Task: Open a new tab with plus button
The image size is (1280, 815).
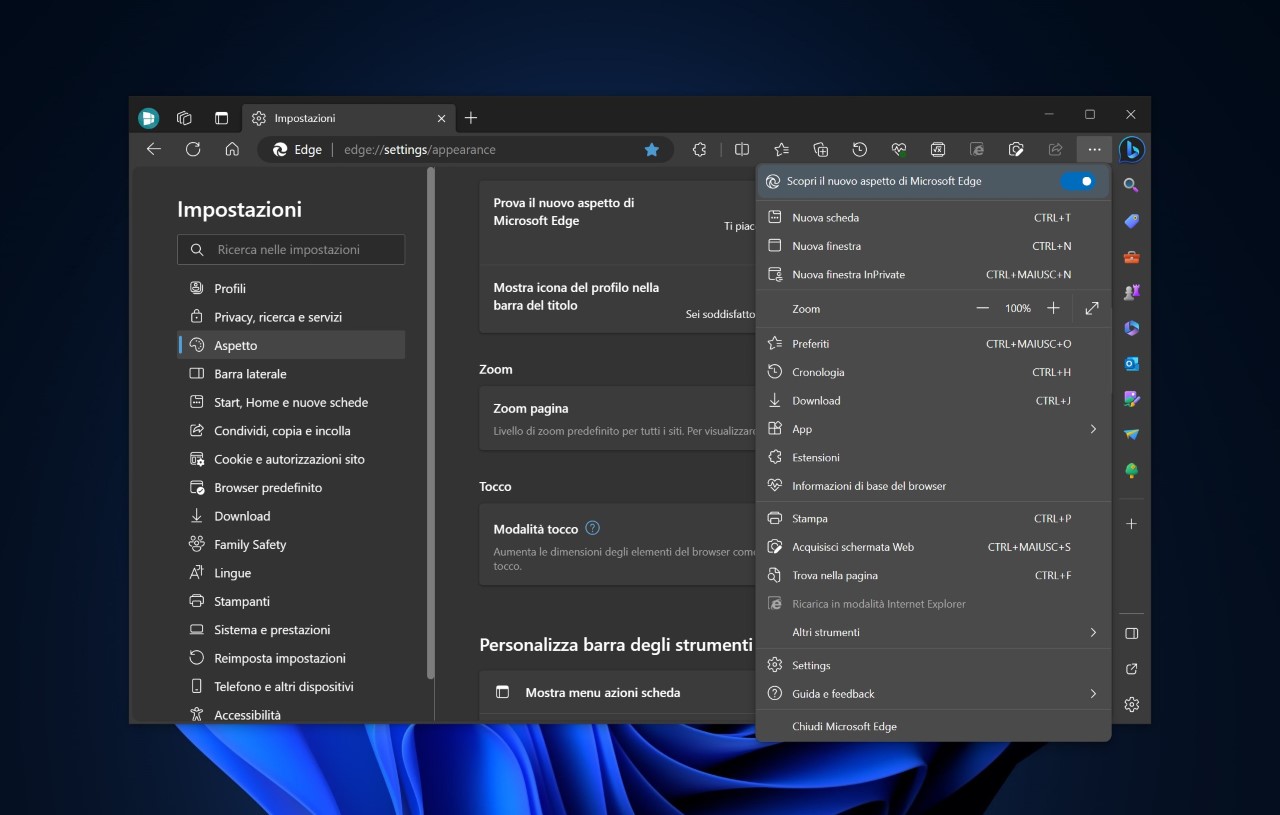Action: pyautogui.click(x=471, y=118)
